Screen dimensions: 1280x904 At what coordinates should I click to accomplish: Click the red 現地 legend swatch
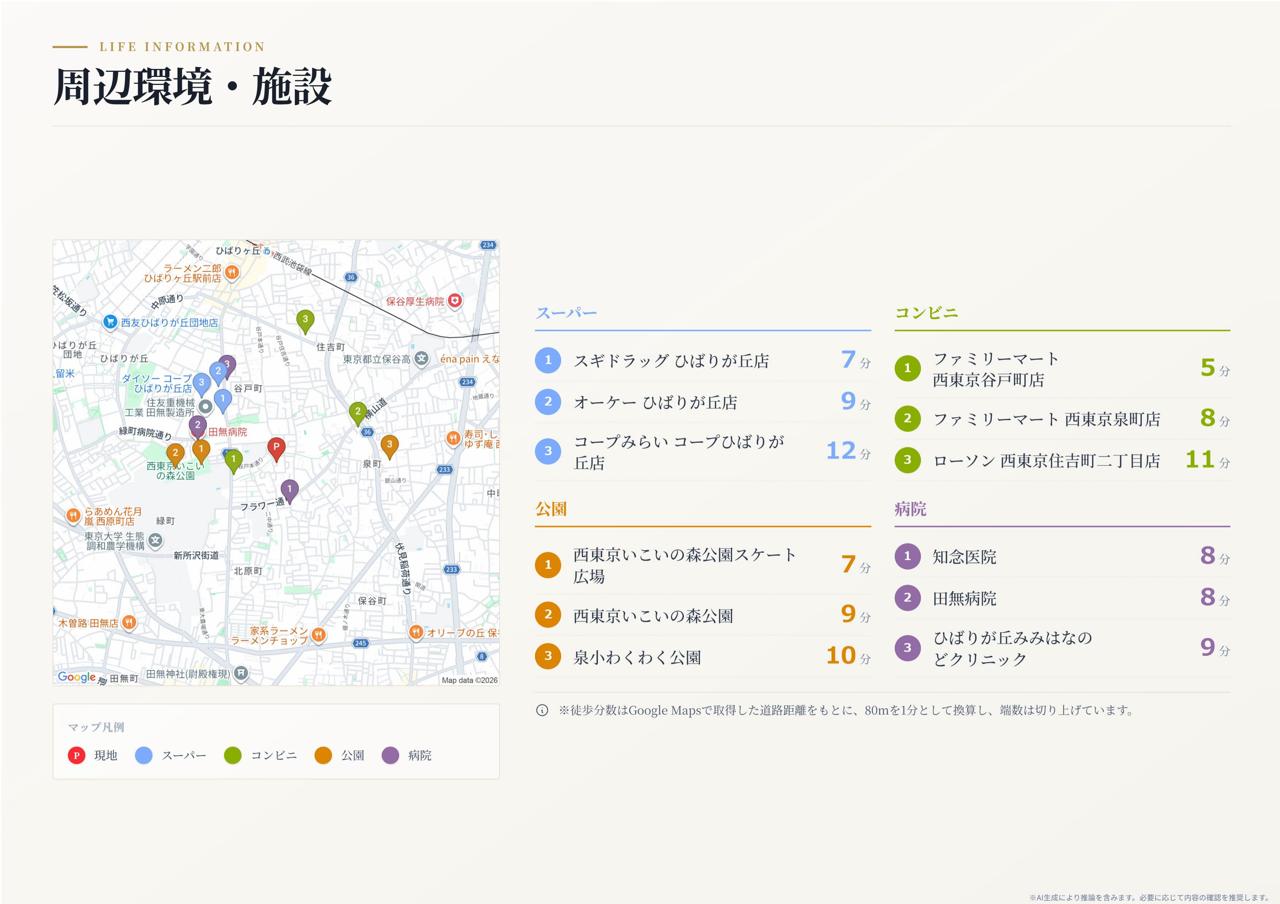pyautogui.click(x=76, y=755)
